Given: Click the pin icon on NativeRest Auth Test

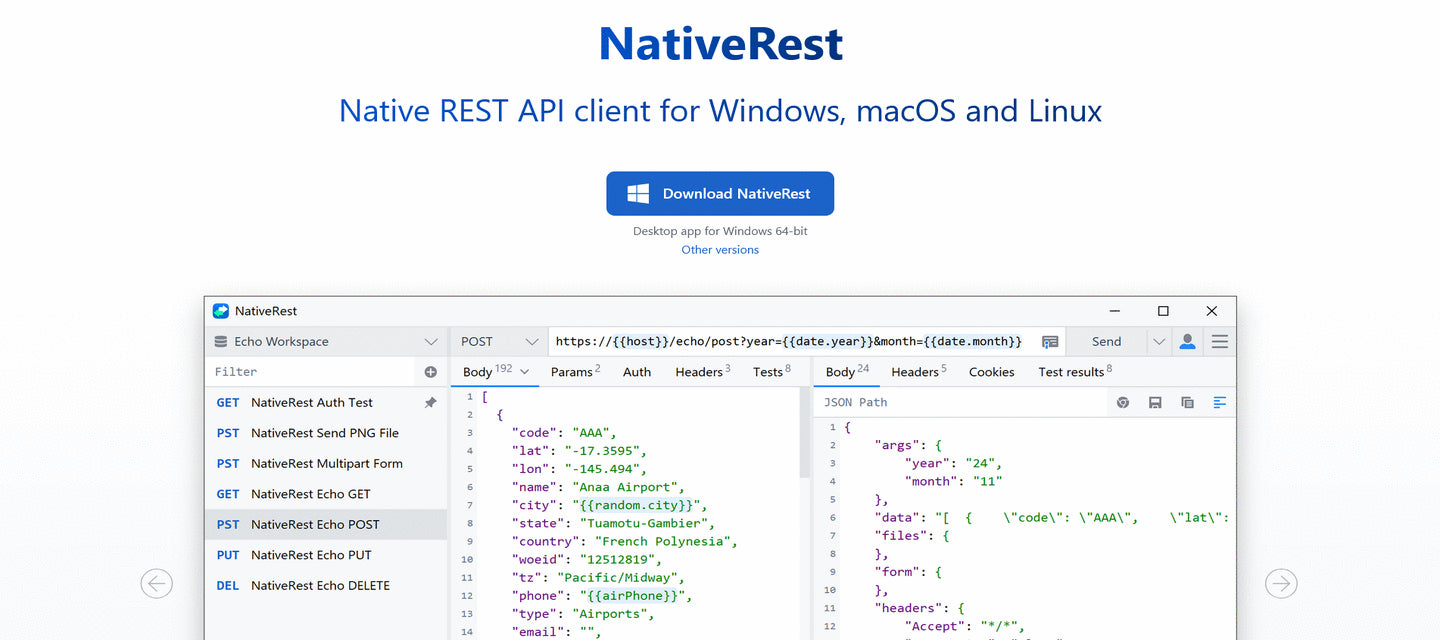Looking at the screenshot, I should point(431,403).
